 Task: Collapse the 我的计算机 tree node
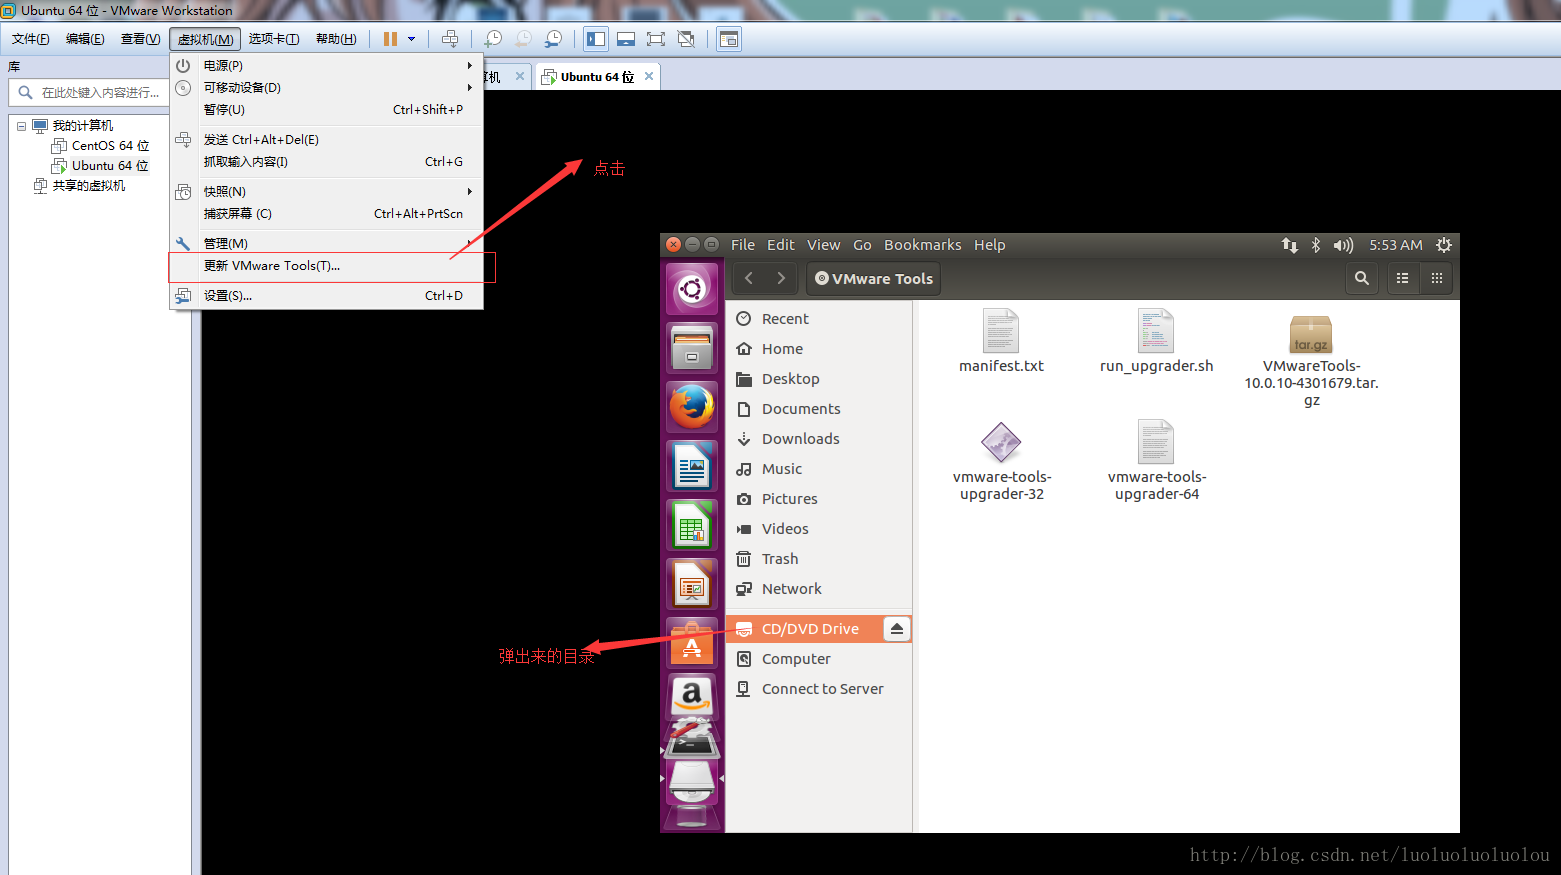point(21,126)
